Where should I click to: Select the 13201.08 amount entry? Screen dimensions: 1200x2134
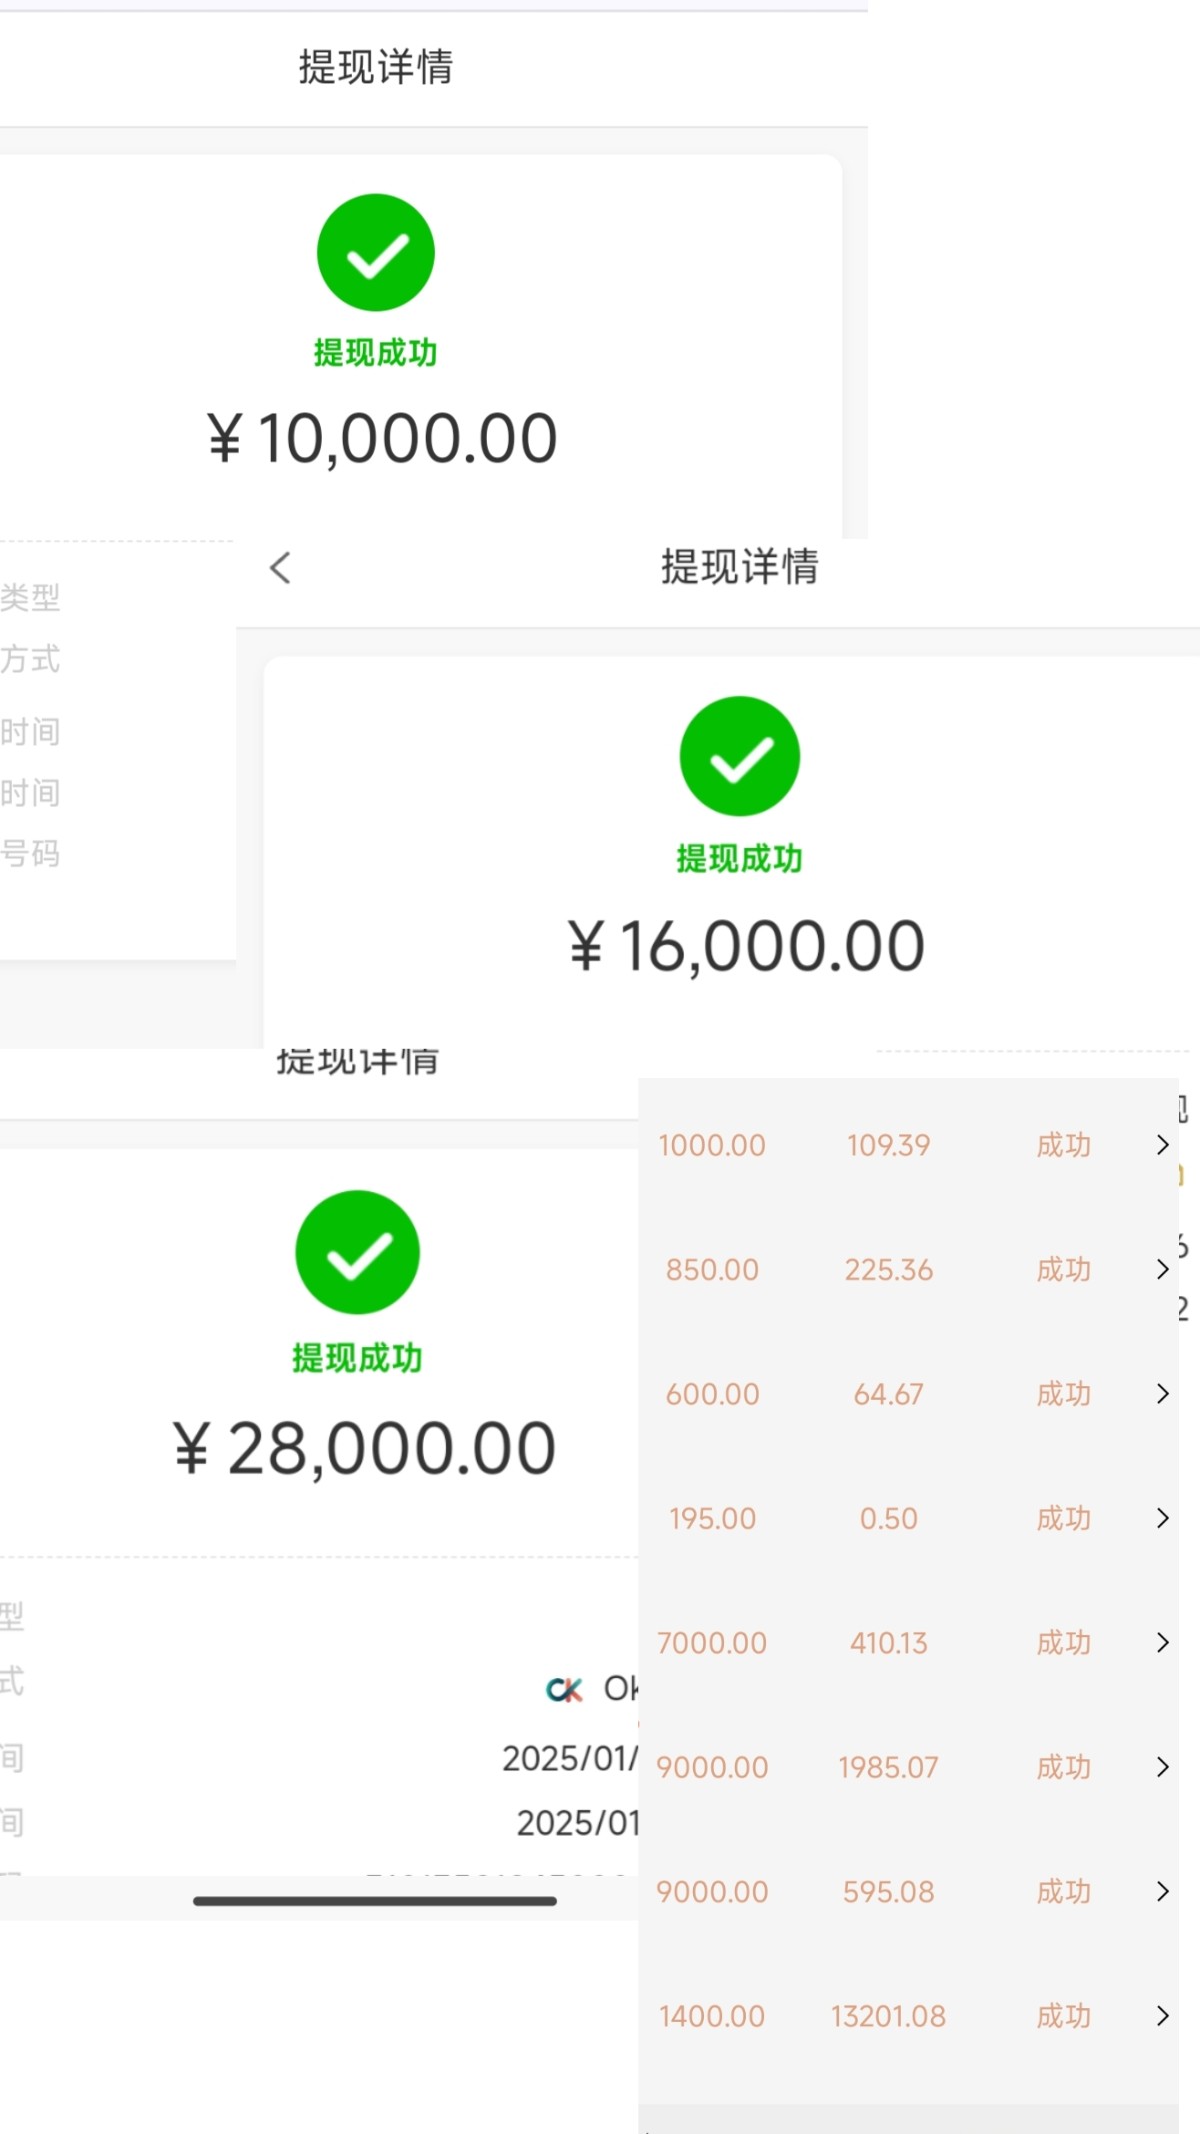(888, 2016)
